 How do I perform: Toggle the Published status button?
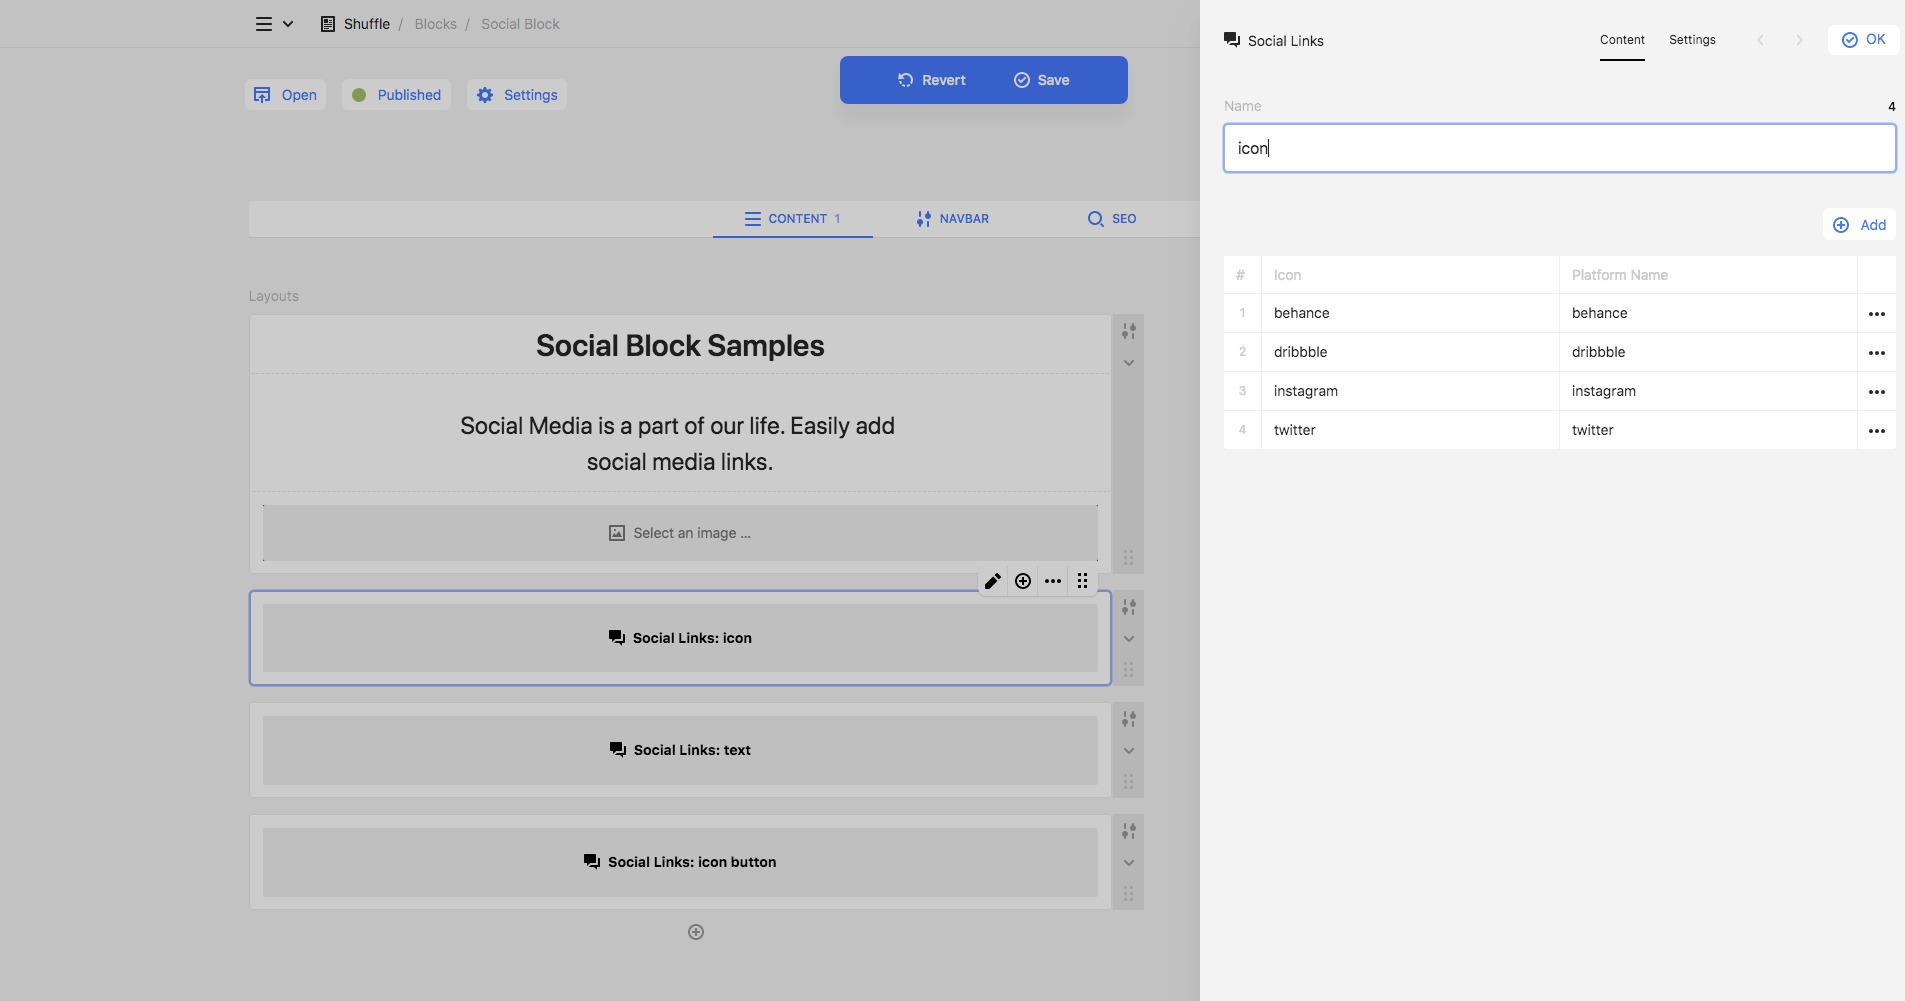[x=396, y=95]
